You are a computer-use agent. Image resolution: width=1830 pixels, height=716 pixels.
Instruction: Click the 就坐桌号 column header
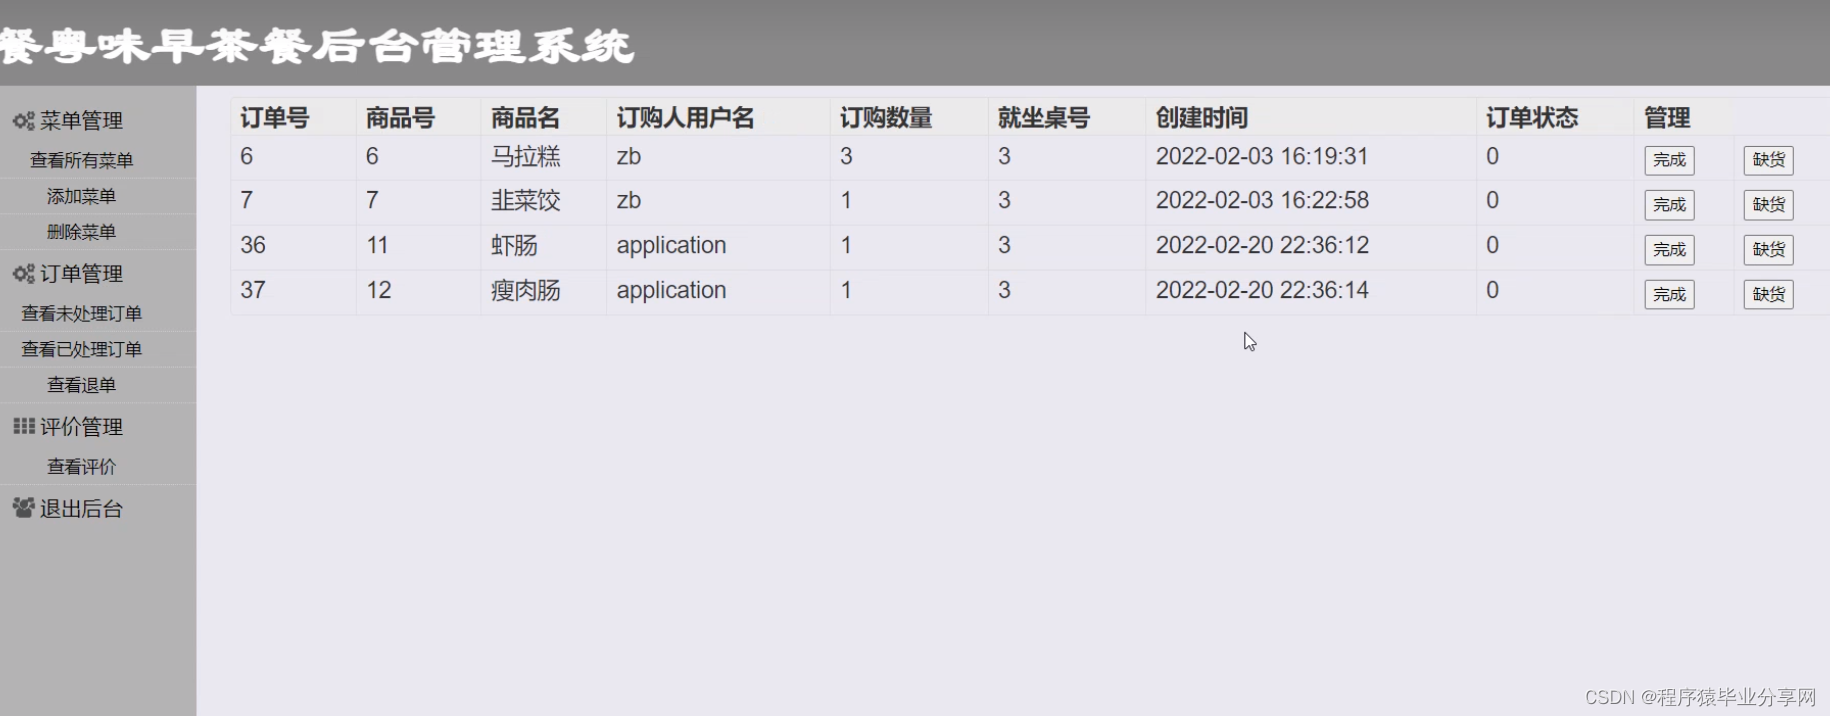pyautogui.click(x=1044, y=118)
